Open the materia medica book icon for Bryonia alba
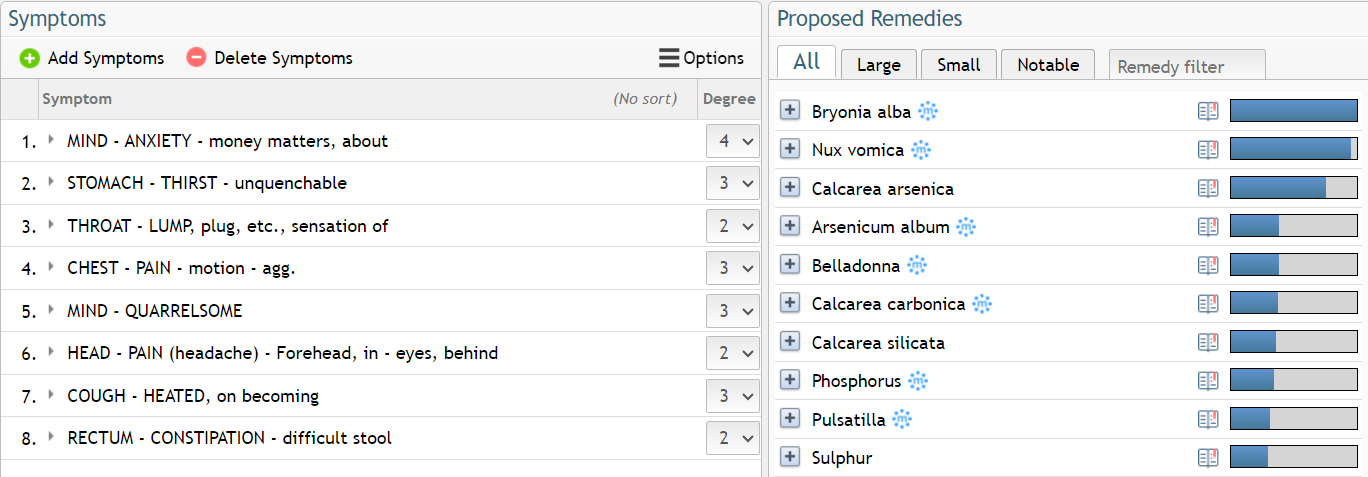This screenshot has height=477, width=1368. (x=1208, y=111)
